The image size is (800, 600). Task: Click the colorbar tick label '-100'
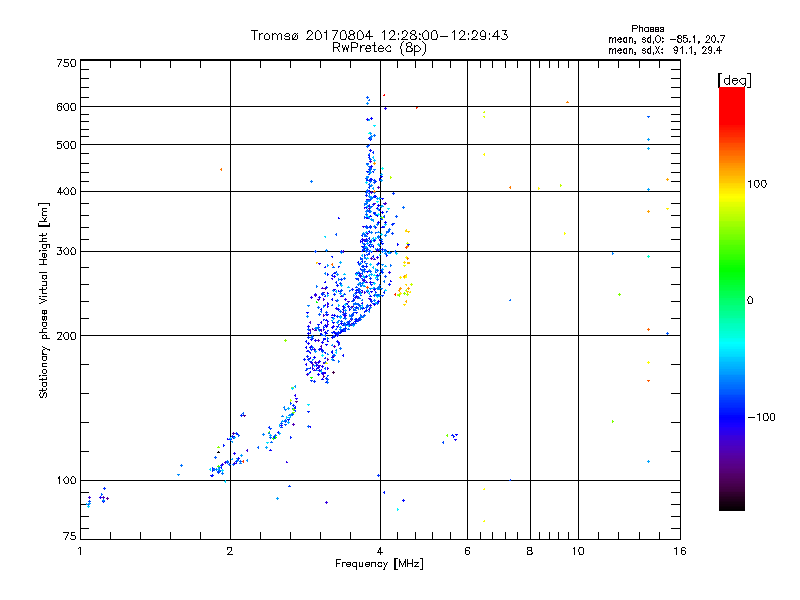tap(761, 417)
